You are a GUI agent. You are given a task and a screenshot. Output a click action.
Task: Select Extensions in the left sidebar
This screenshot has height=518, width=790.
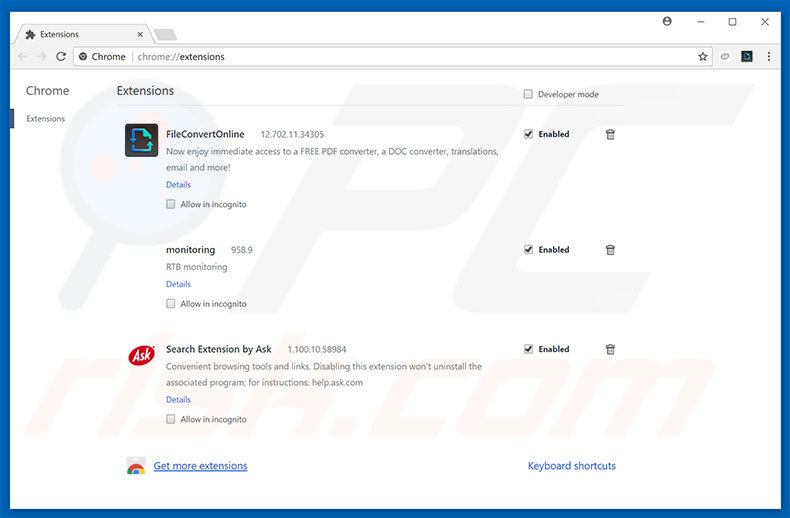45,118
